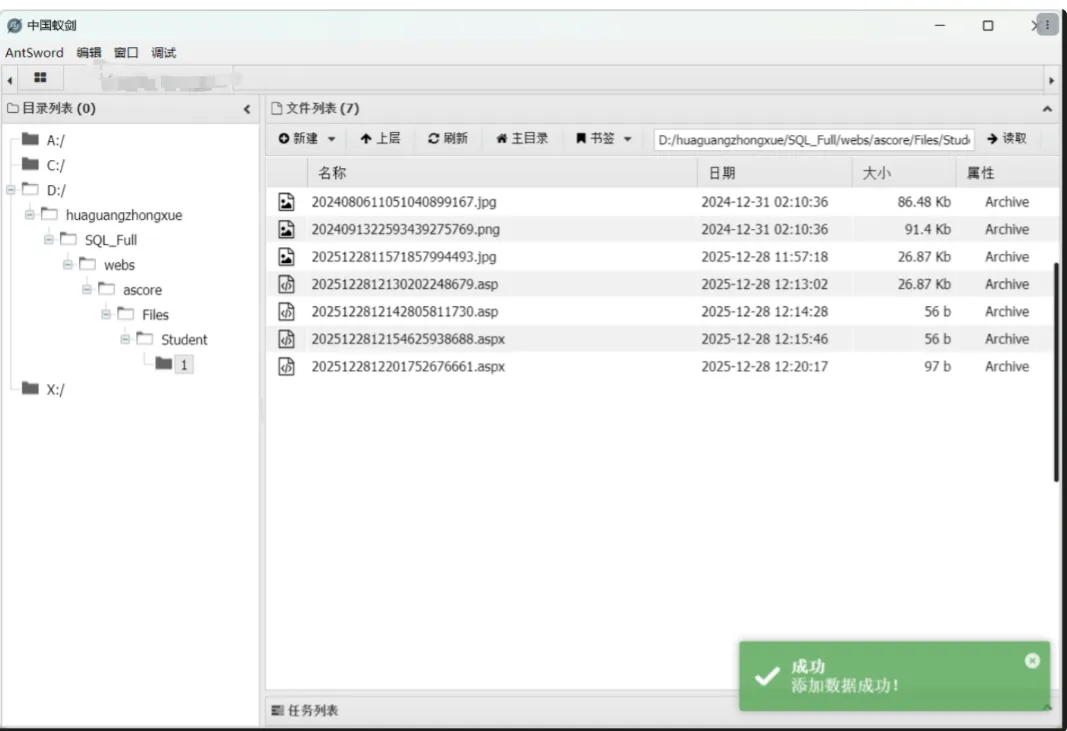1067x731 pixels.
Task: Click the script icon beside 2025122812142805811730.asp
Action: (285, 311)
